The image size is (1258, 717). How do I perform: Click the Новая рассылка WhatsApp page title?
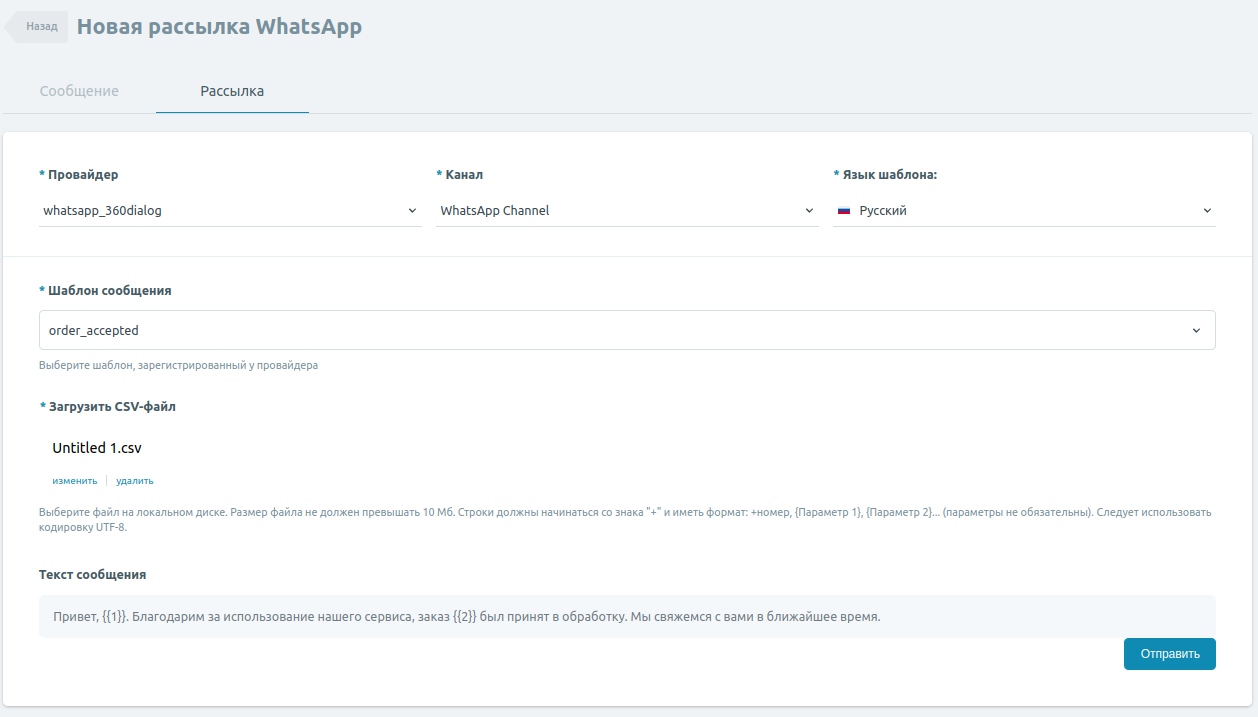pyautogui.click(x=219, y=27)
